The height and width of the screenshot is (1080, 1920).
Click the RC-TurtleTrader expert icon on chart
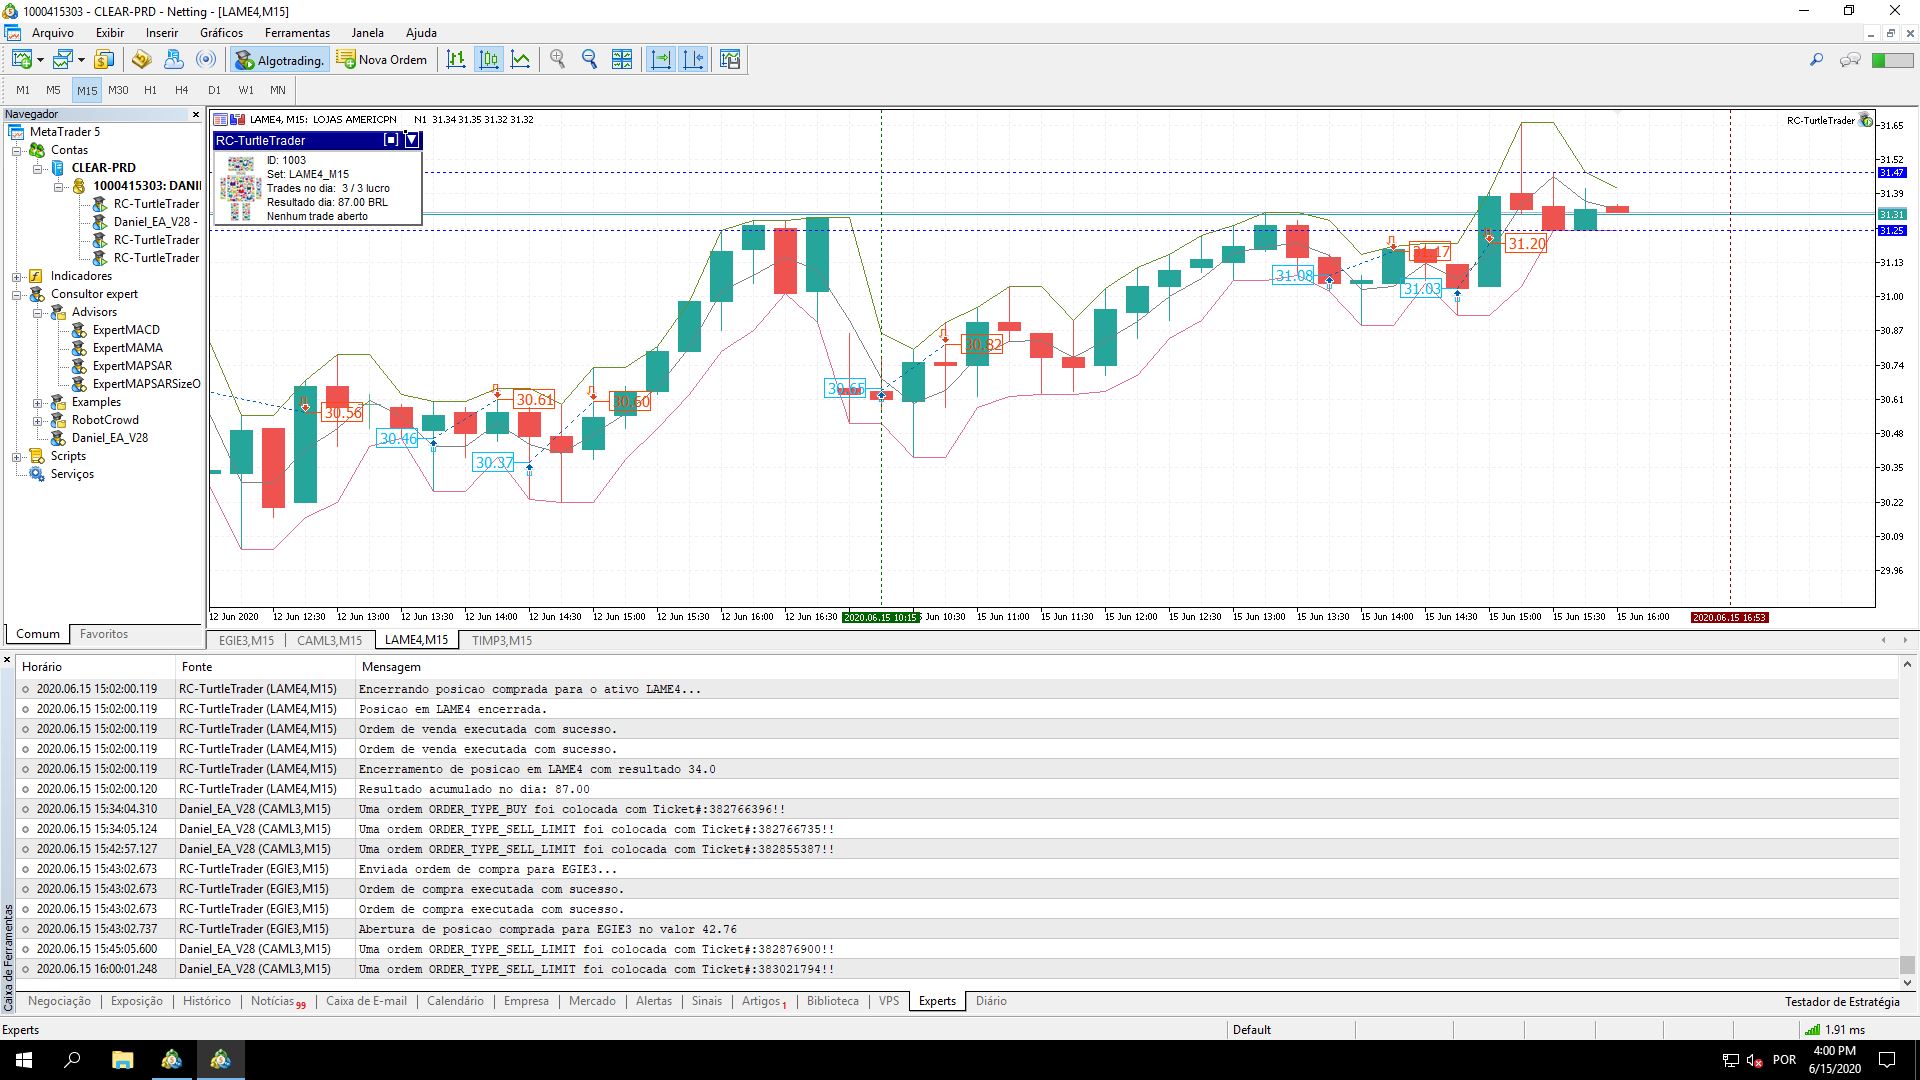[1865, 120]
